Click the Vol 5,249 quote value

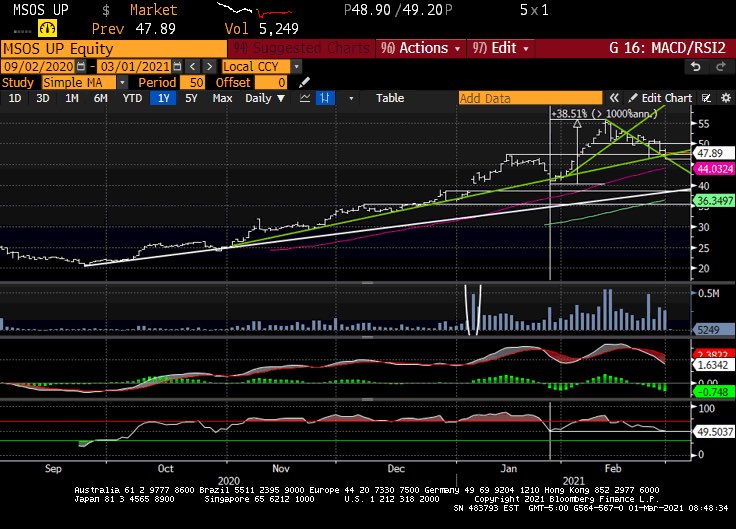(261, 29)
